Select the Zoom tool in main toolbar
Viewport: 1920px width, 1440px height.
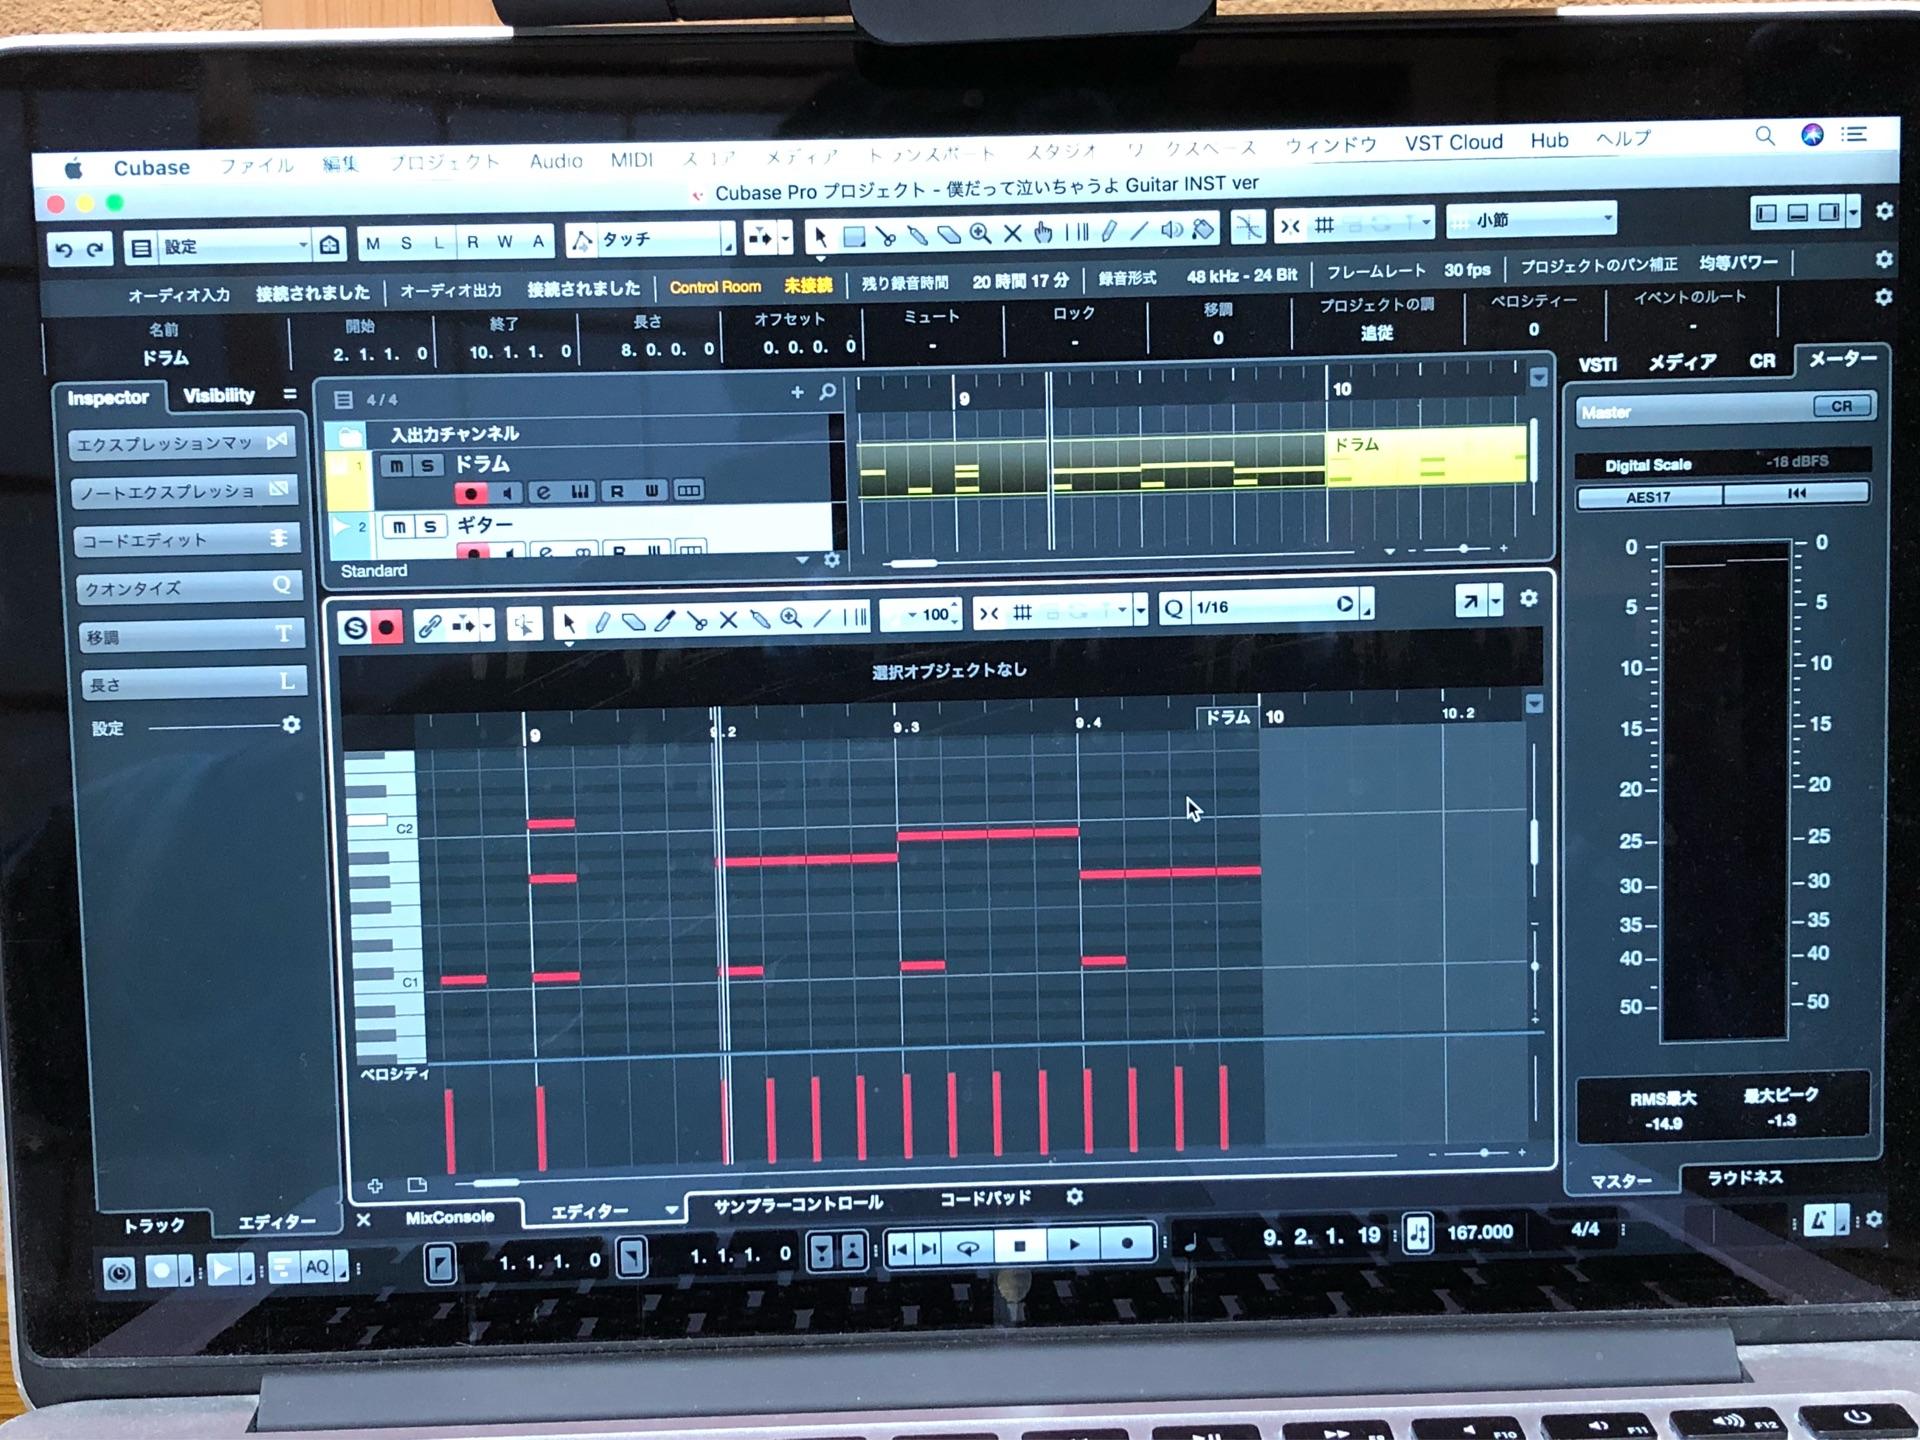(x=980, y=234)
